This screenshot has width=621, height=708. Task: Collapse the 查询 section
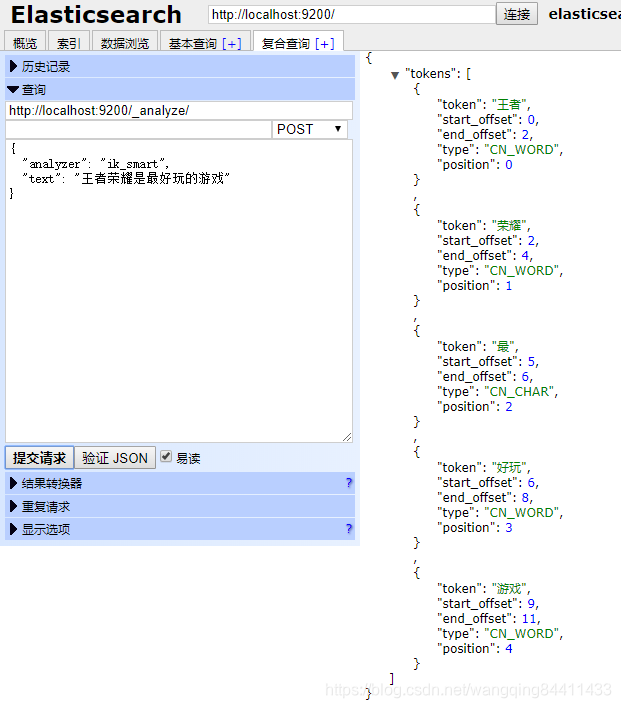(x=180, y=89)
